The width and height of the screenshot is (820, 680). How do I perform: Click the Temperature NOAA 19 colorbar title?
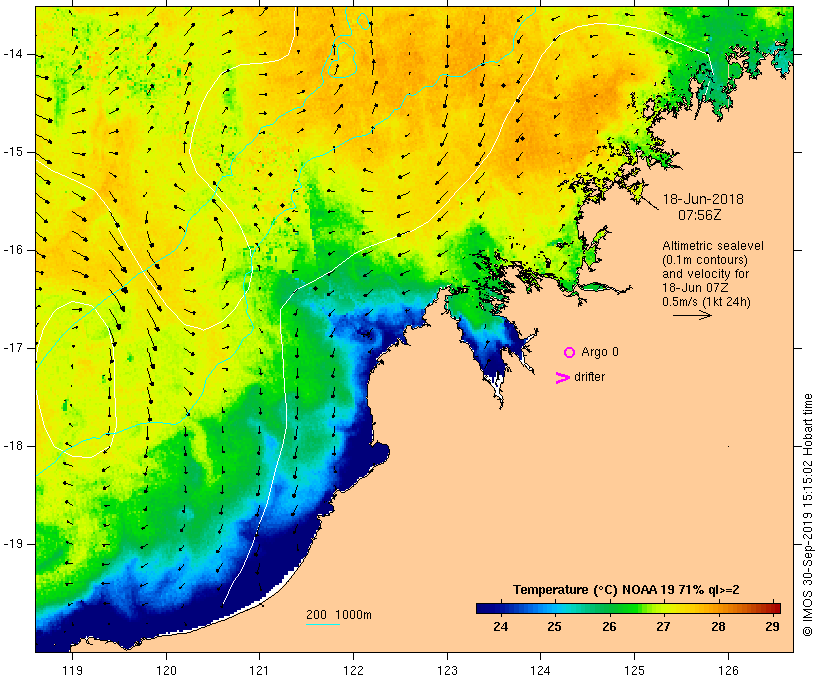coord(626,590)
